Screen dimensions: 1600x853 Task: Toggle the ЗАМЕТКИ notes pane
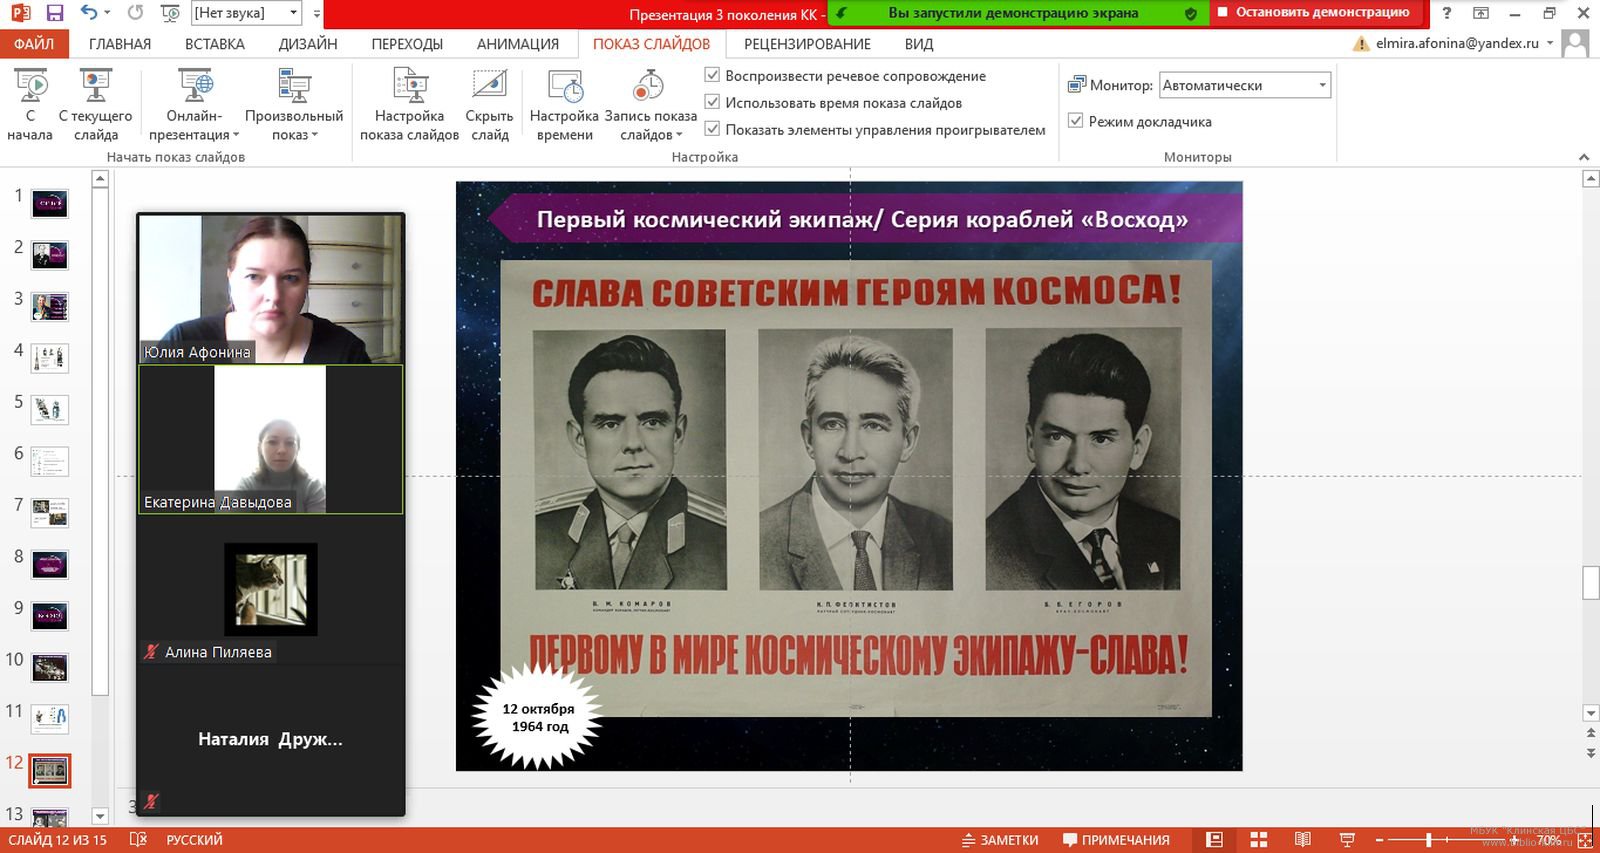1000,840
